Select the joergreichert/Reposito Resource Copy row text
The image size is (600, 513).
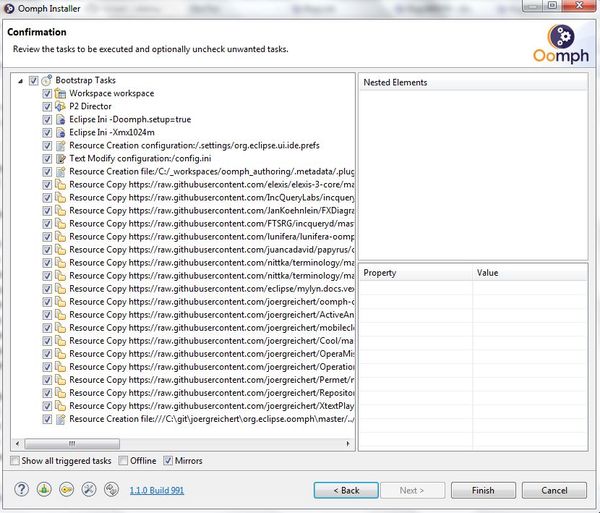(212, 393)
